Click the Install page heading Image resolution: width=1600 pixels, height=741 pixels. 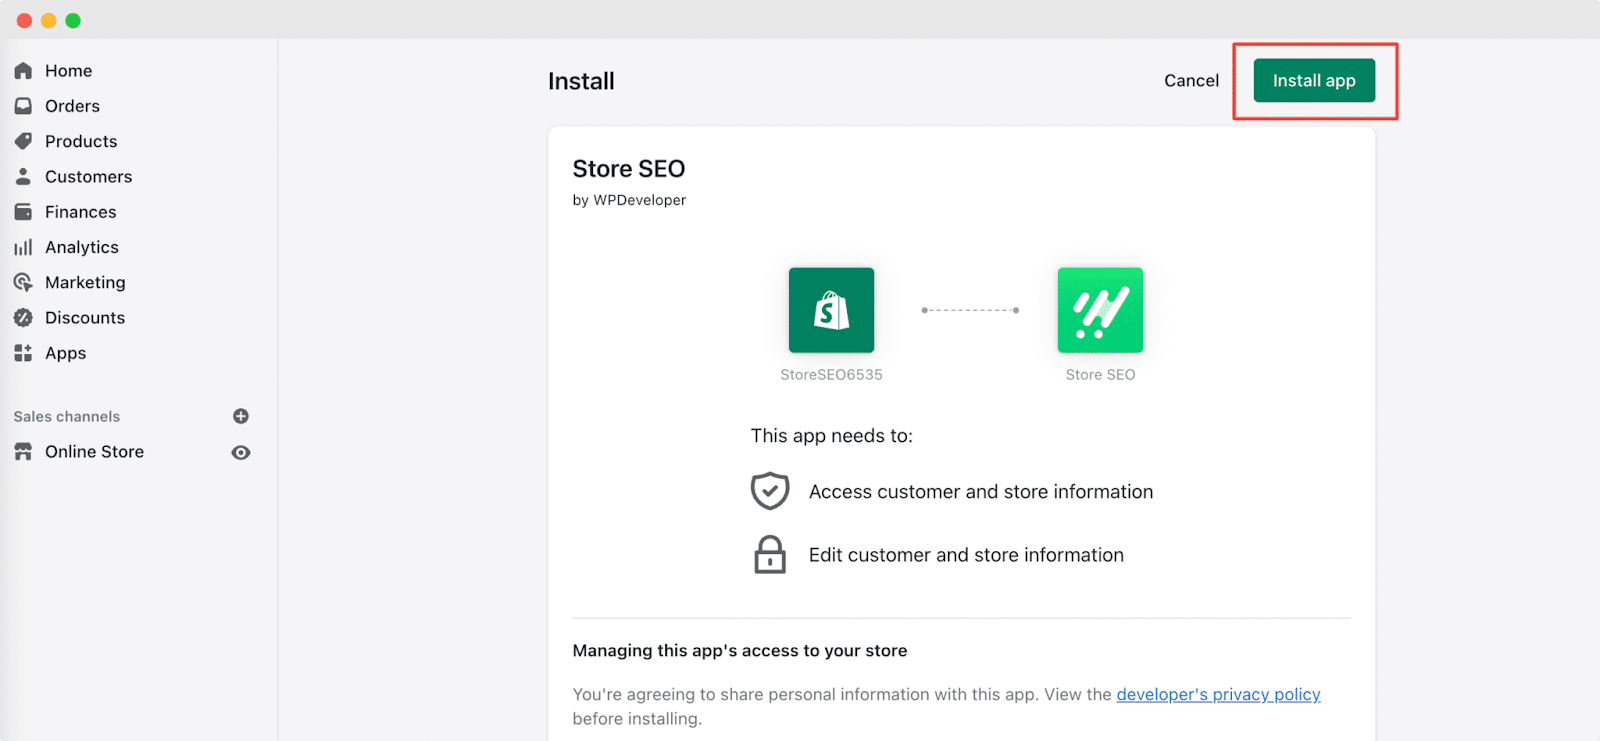581,81
